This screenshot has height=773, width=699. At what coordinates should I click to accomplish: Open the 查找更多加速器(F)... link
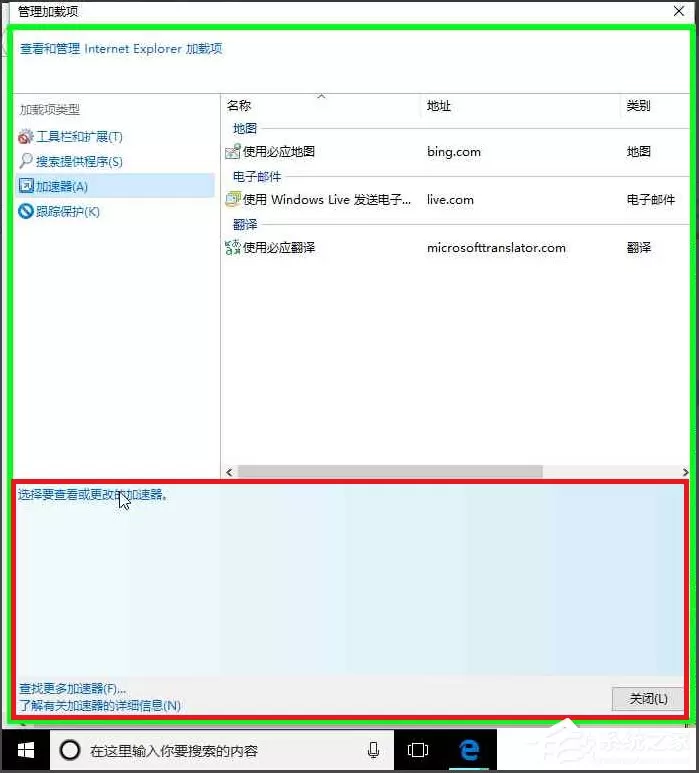click(x=72, y=688)
